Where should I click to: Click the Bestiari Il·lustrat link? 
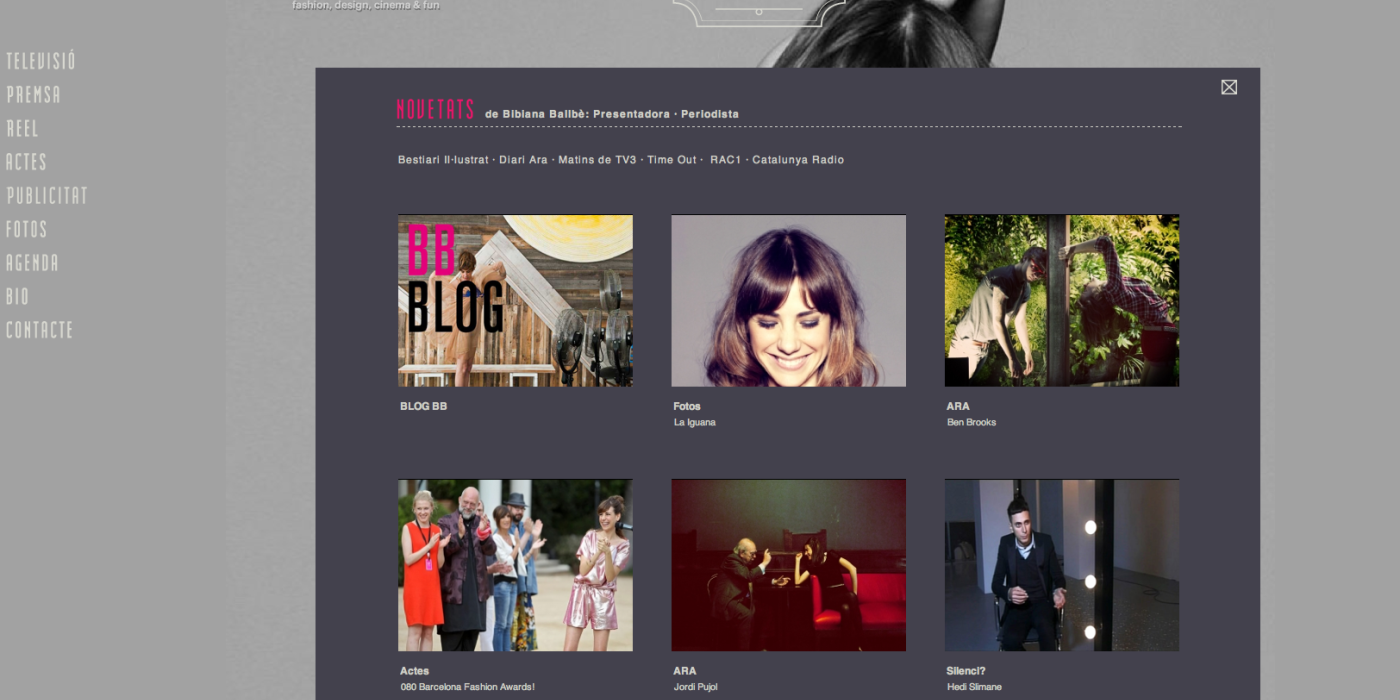443,160
